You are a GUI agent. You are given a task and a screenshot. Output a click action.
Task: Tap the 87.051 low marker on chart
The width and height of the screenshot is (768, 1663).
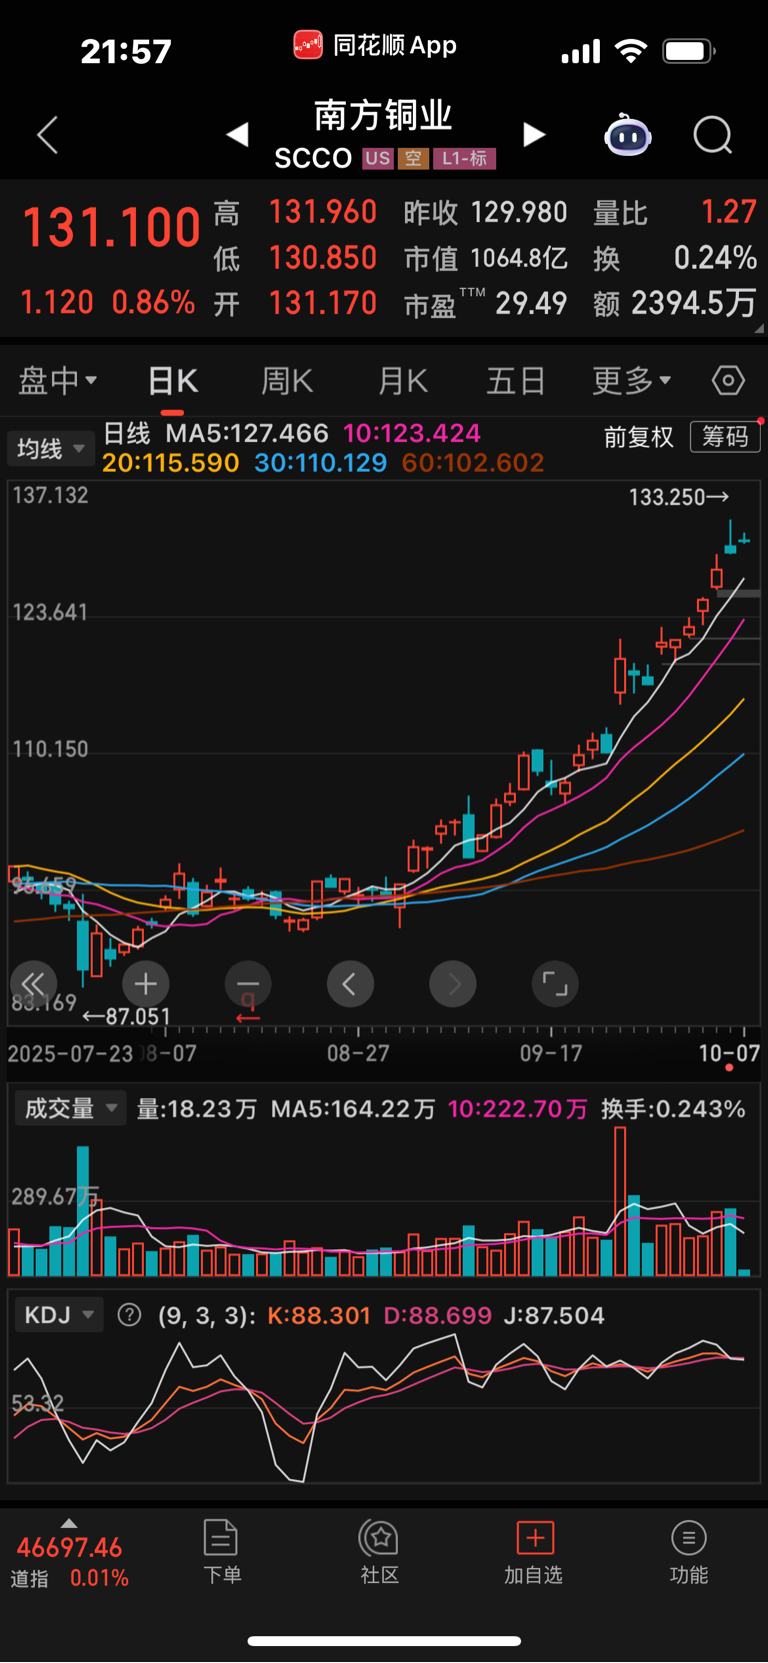pyautogui.click(x=126, y=1016)
